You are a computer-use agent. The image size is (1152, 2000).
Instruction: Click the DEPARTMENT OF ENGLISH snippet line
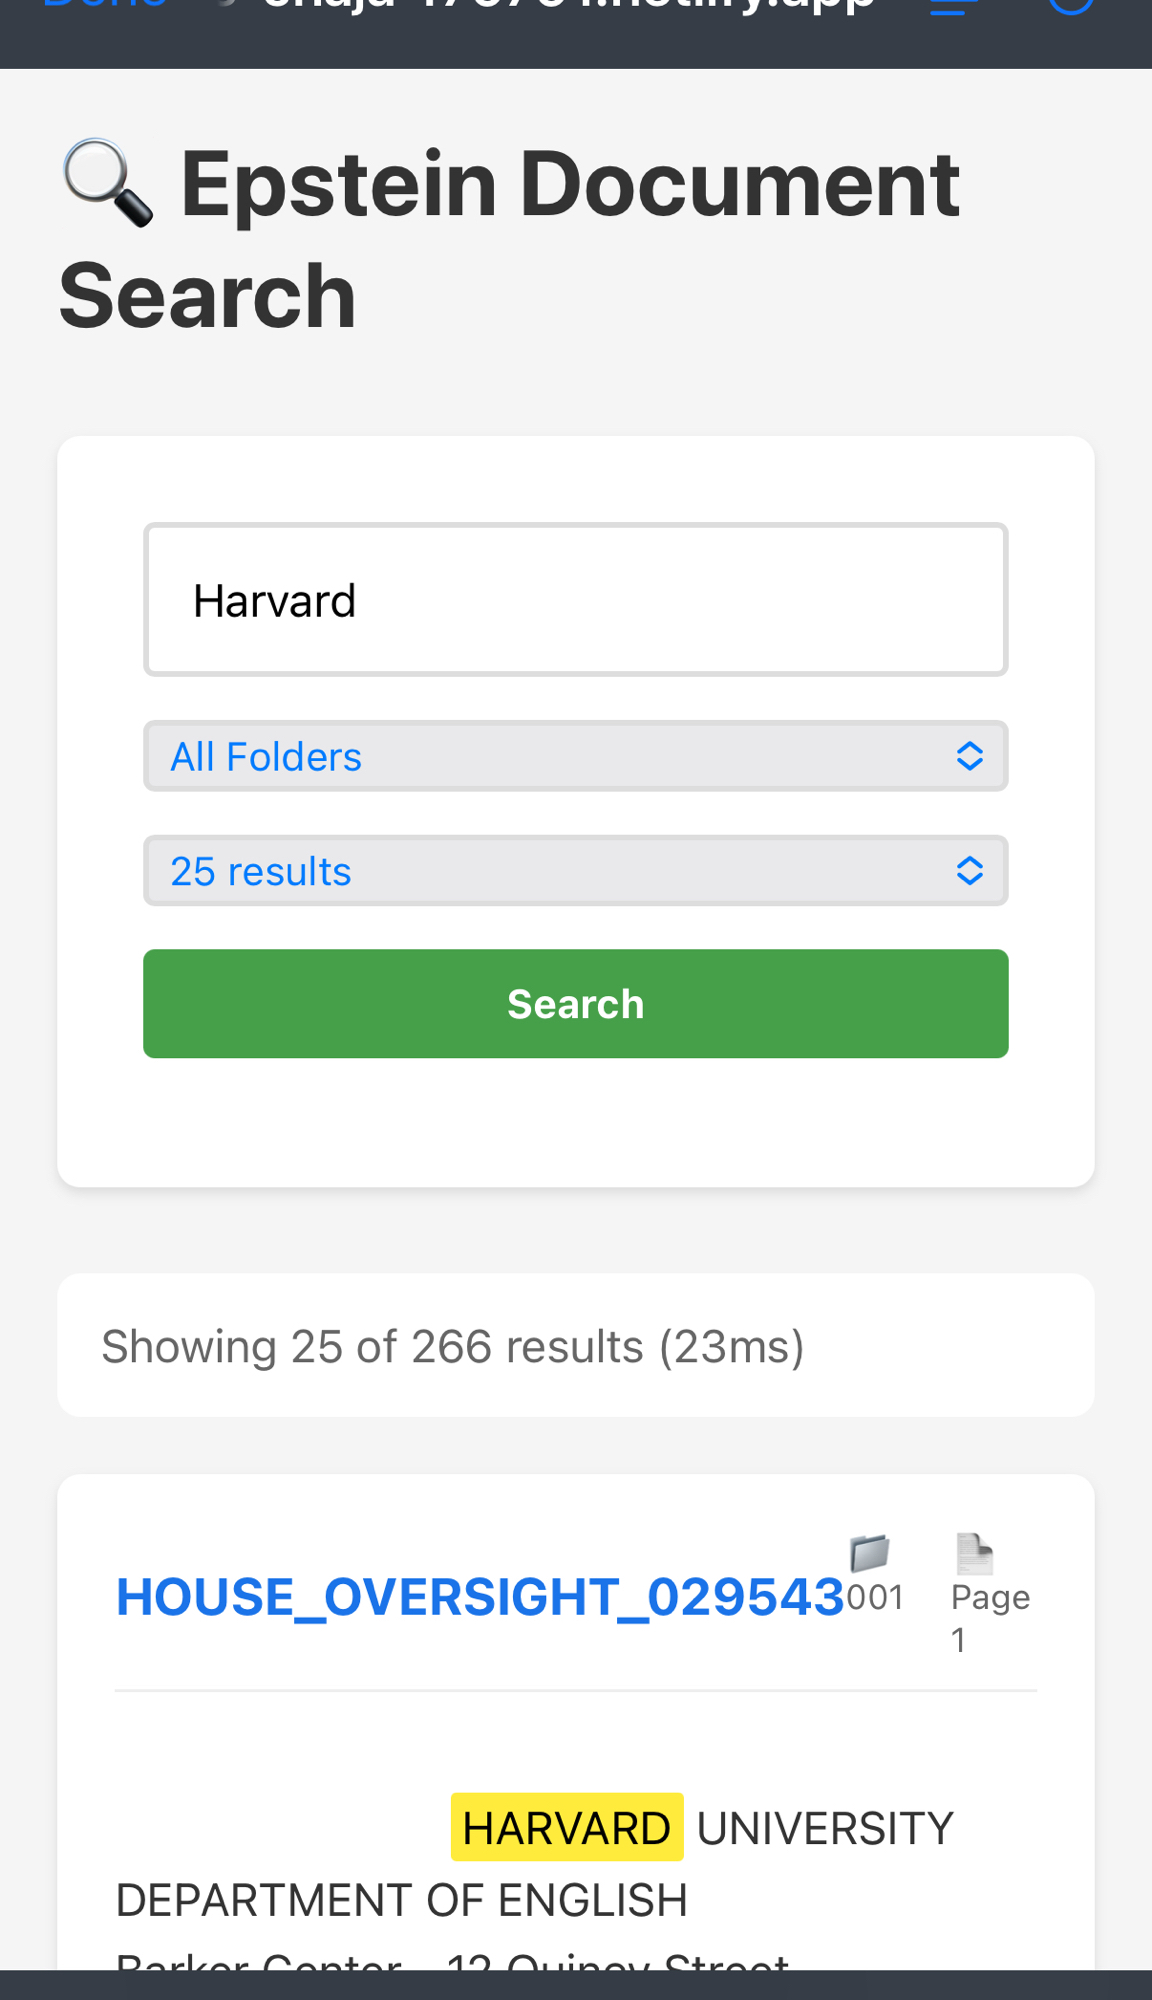tap(402, 1900)
